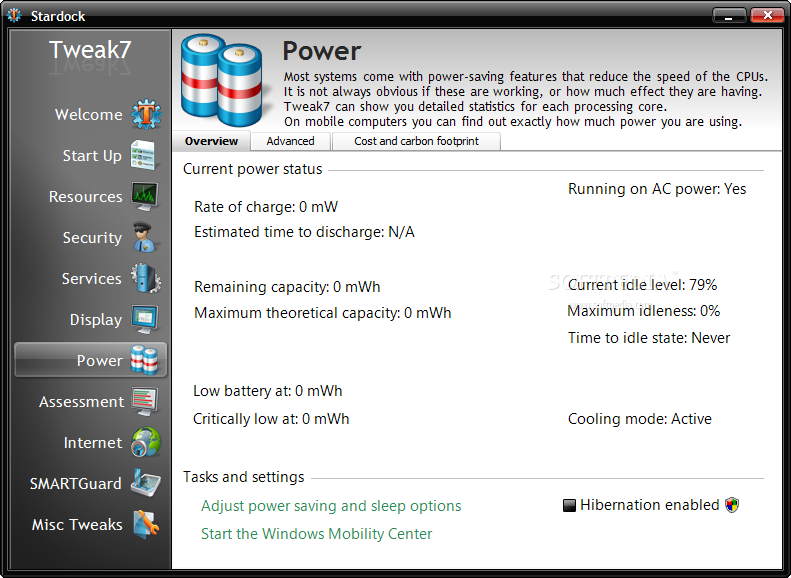The image size is (791, 578).
Task: Open Resources via the graph monitor icon
Action: click(x=145, y=196)
